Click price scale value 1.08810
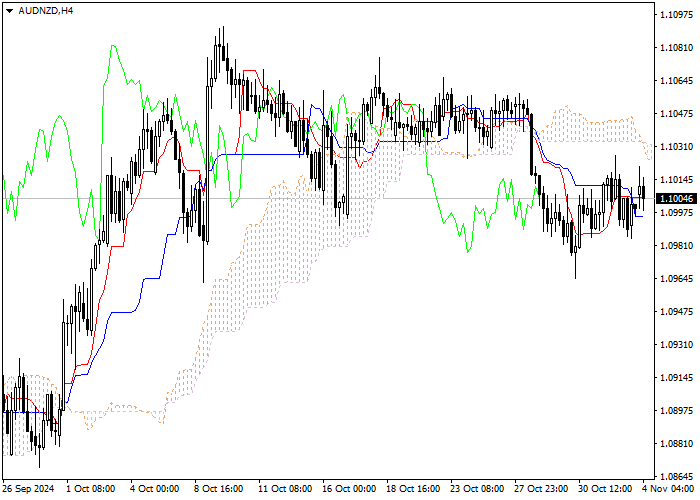Image resolution: width=700 pixels, height=500 pixels. coord(676,443)
